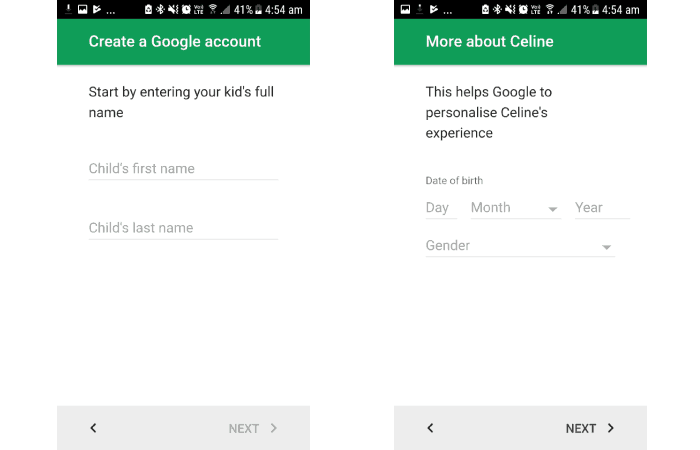Tap Play Store notification icon in right status bar

tap(434, 9)
